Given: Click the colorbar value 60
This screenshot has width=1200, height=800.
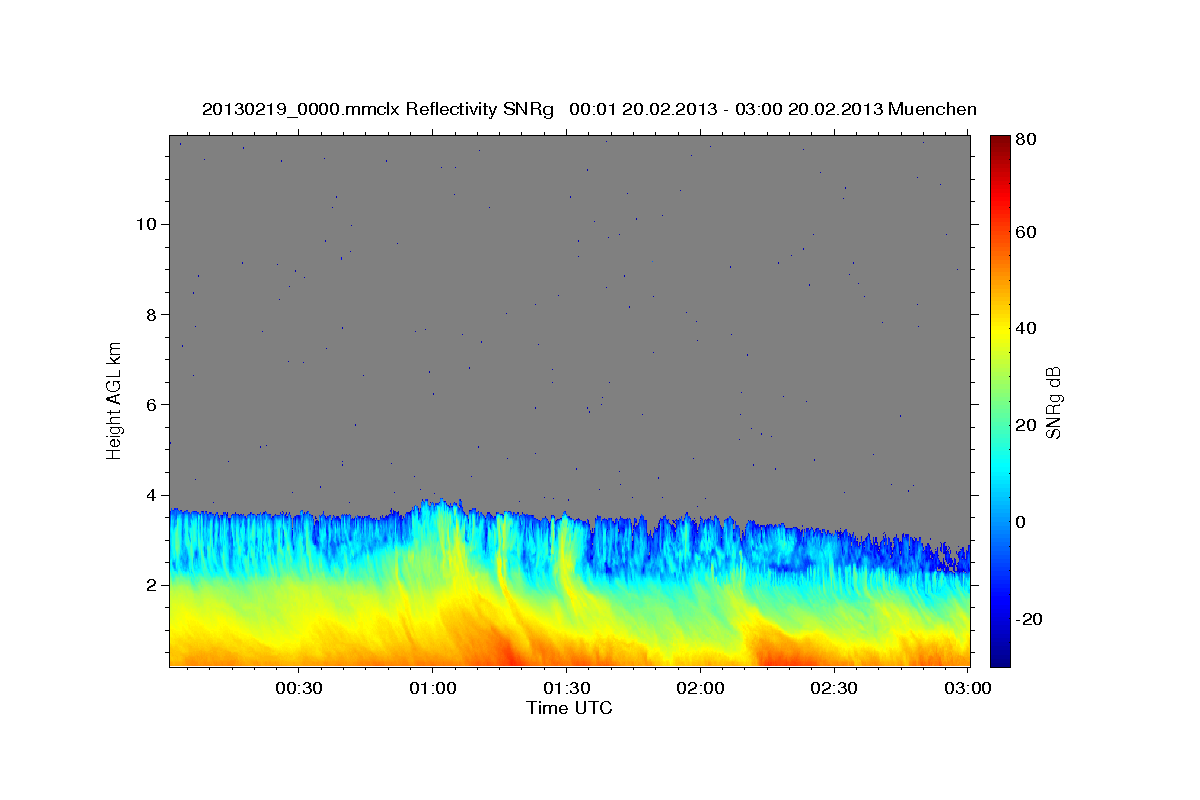Looking at the screenshot, I should pyautogui.click(x=1024, y=232).
